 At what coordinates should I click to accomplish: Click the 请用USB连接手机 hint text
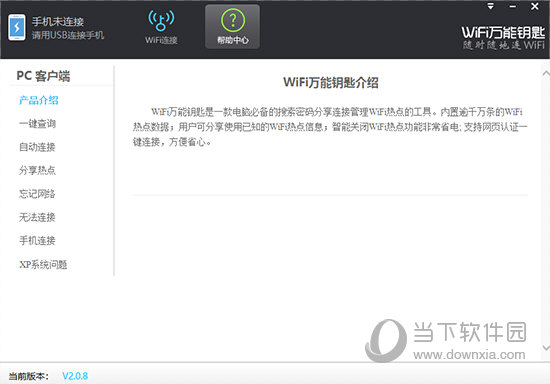point(68,35)
